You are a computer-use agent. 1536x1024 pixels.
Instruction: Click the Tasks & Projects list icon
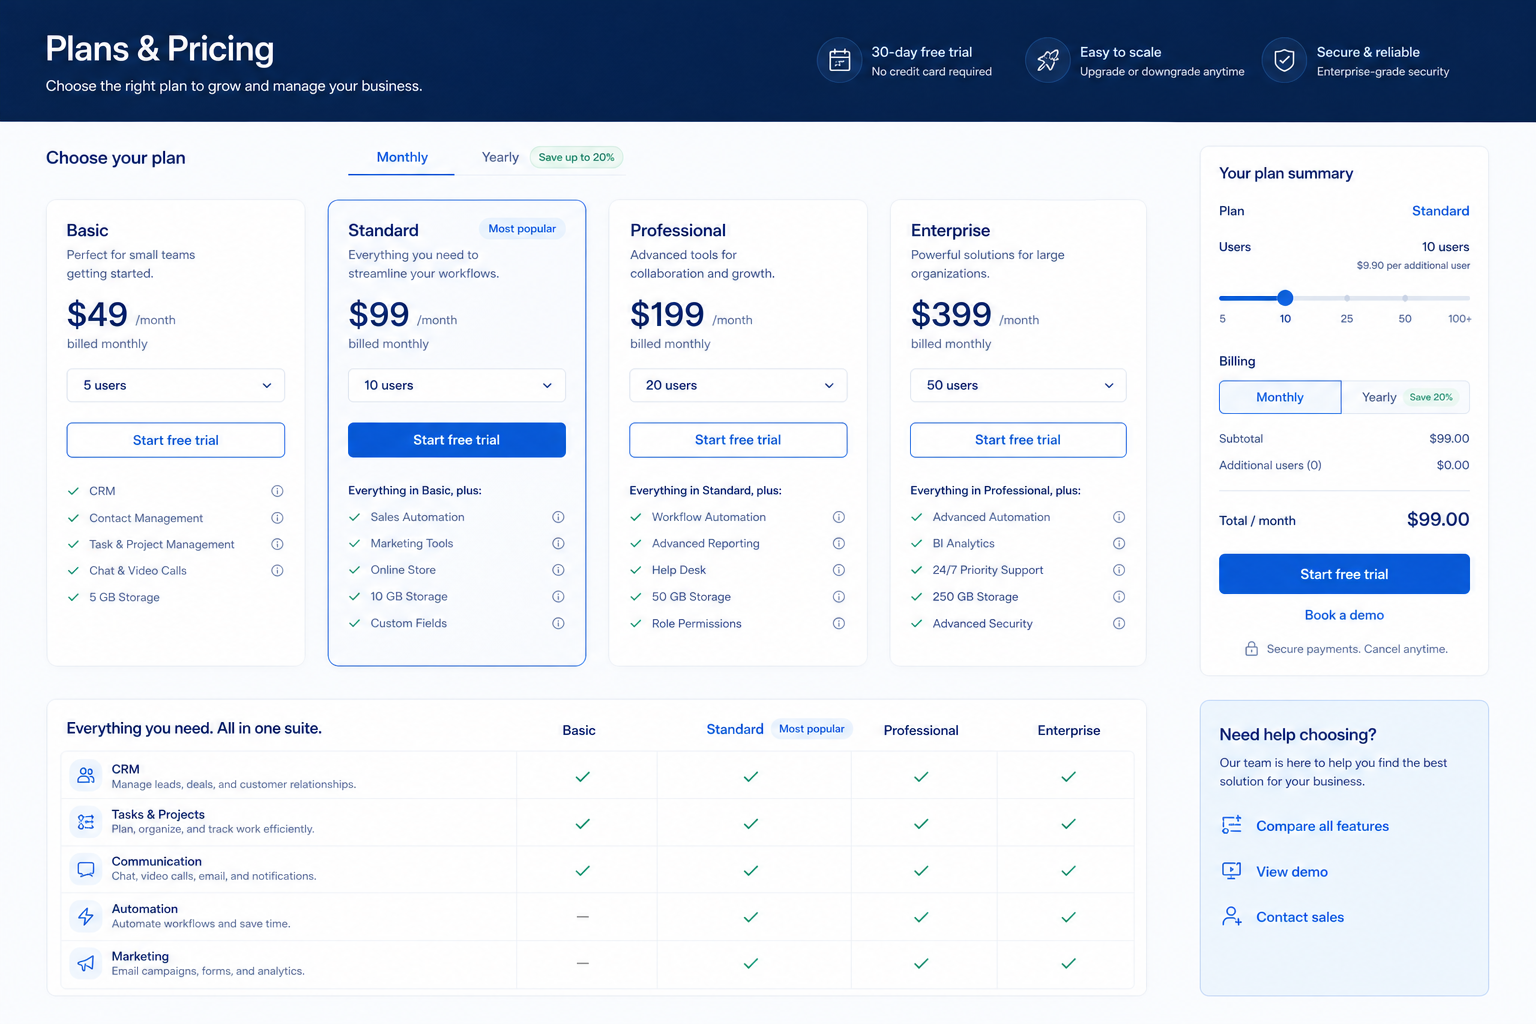(x=86, y=822)
